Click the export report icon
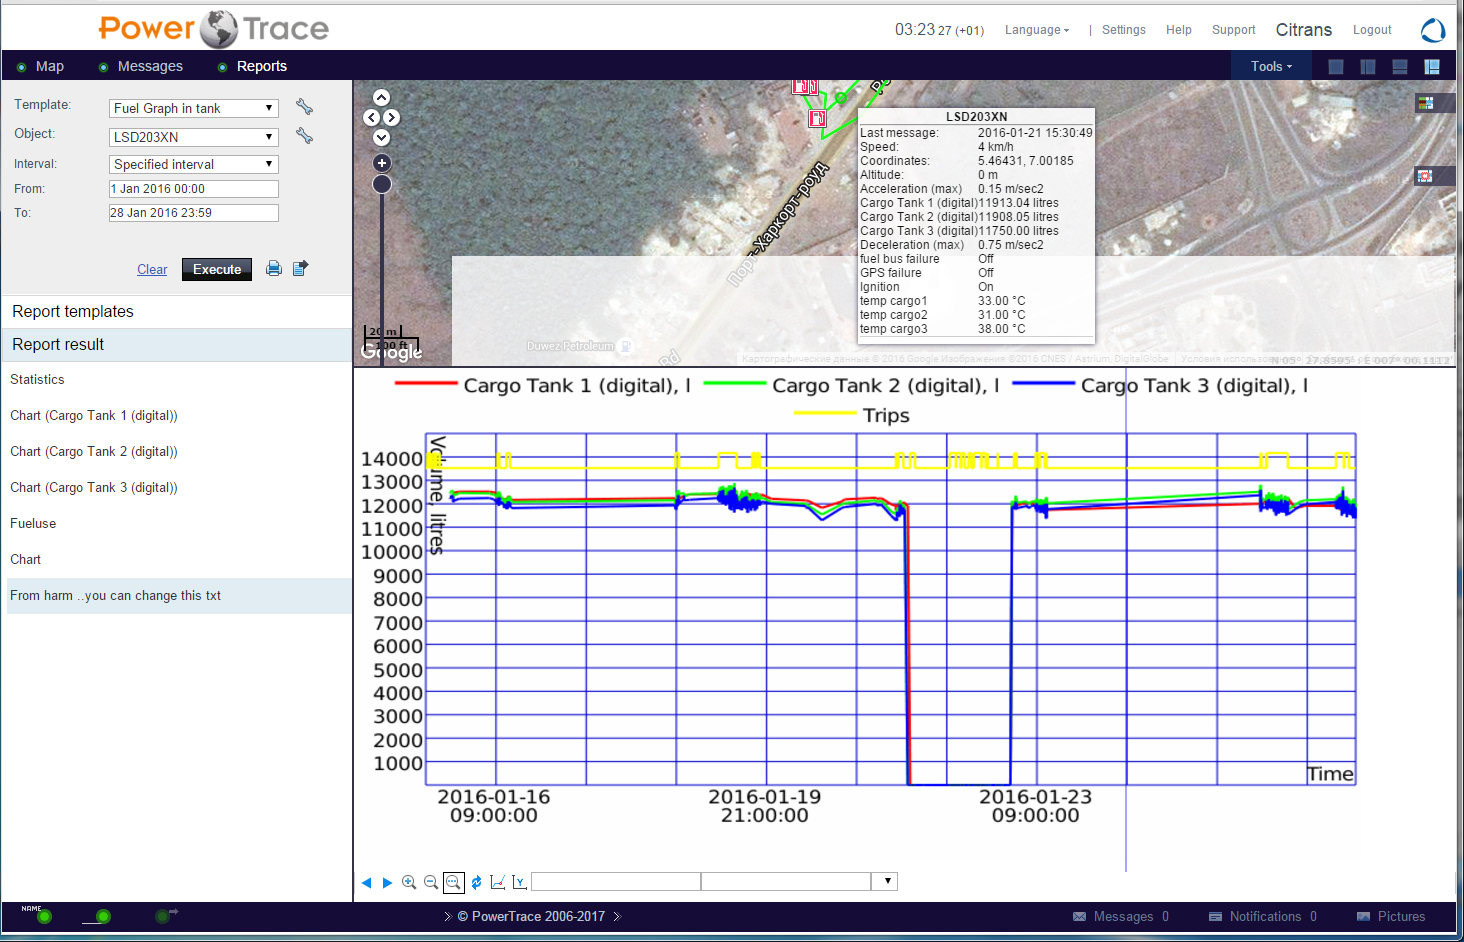The width and height of the screenshot is (1464, 942). point(300,268)
